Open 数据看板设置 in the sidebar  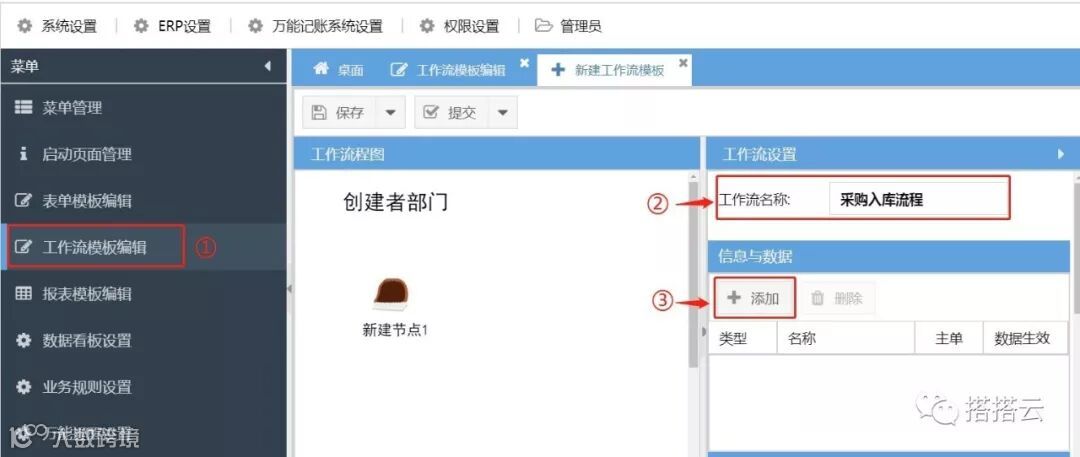click(x=143, y=341)
